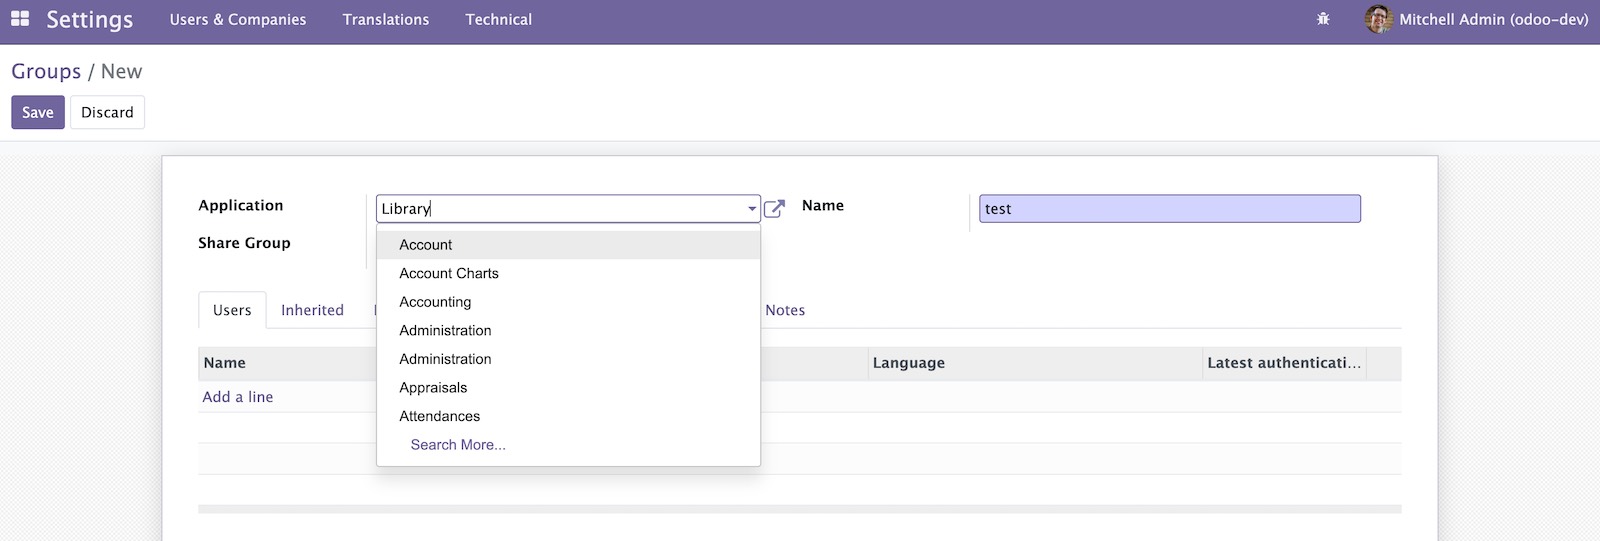Screen dimensions: 1600x541
Task: Click the Settings app title
Action: (89, 19)
